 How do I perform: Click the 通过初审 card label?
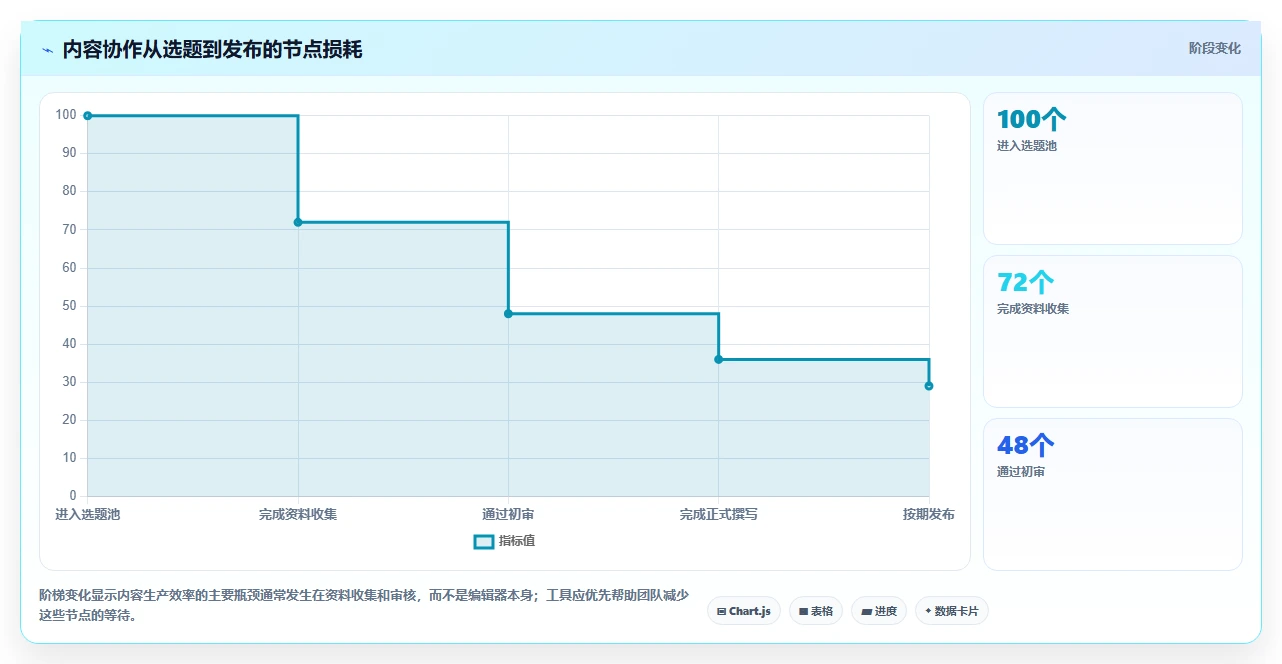pos(1021,472)
